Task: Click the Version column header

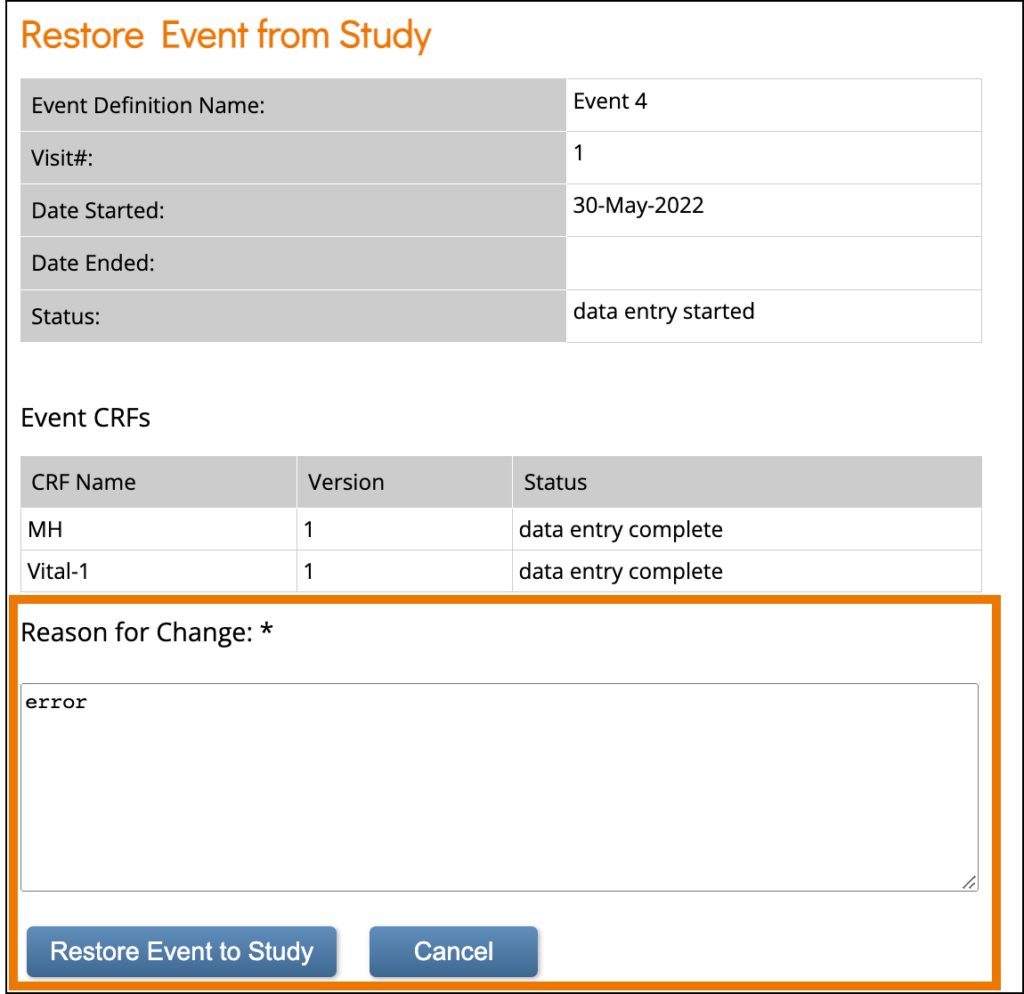Action: click(x=346, y=481)
